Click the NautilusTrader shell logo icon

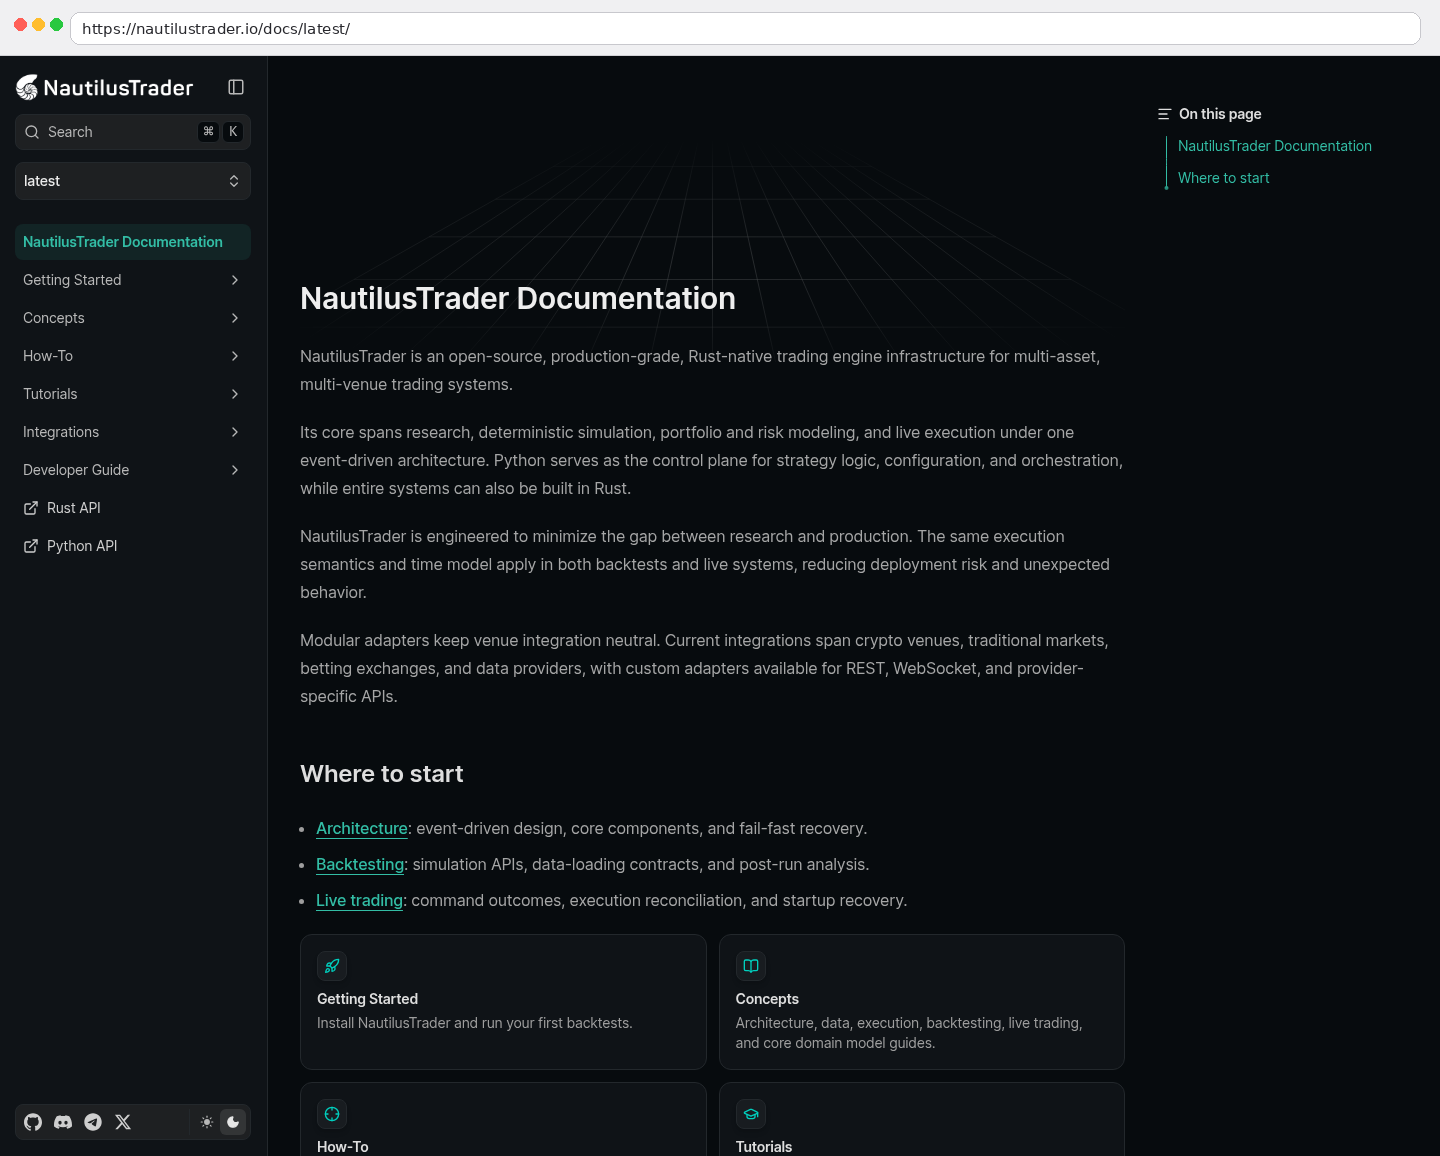point(27,88)
